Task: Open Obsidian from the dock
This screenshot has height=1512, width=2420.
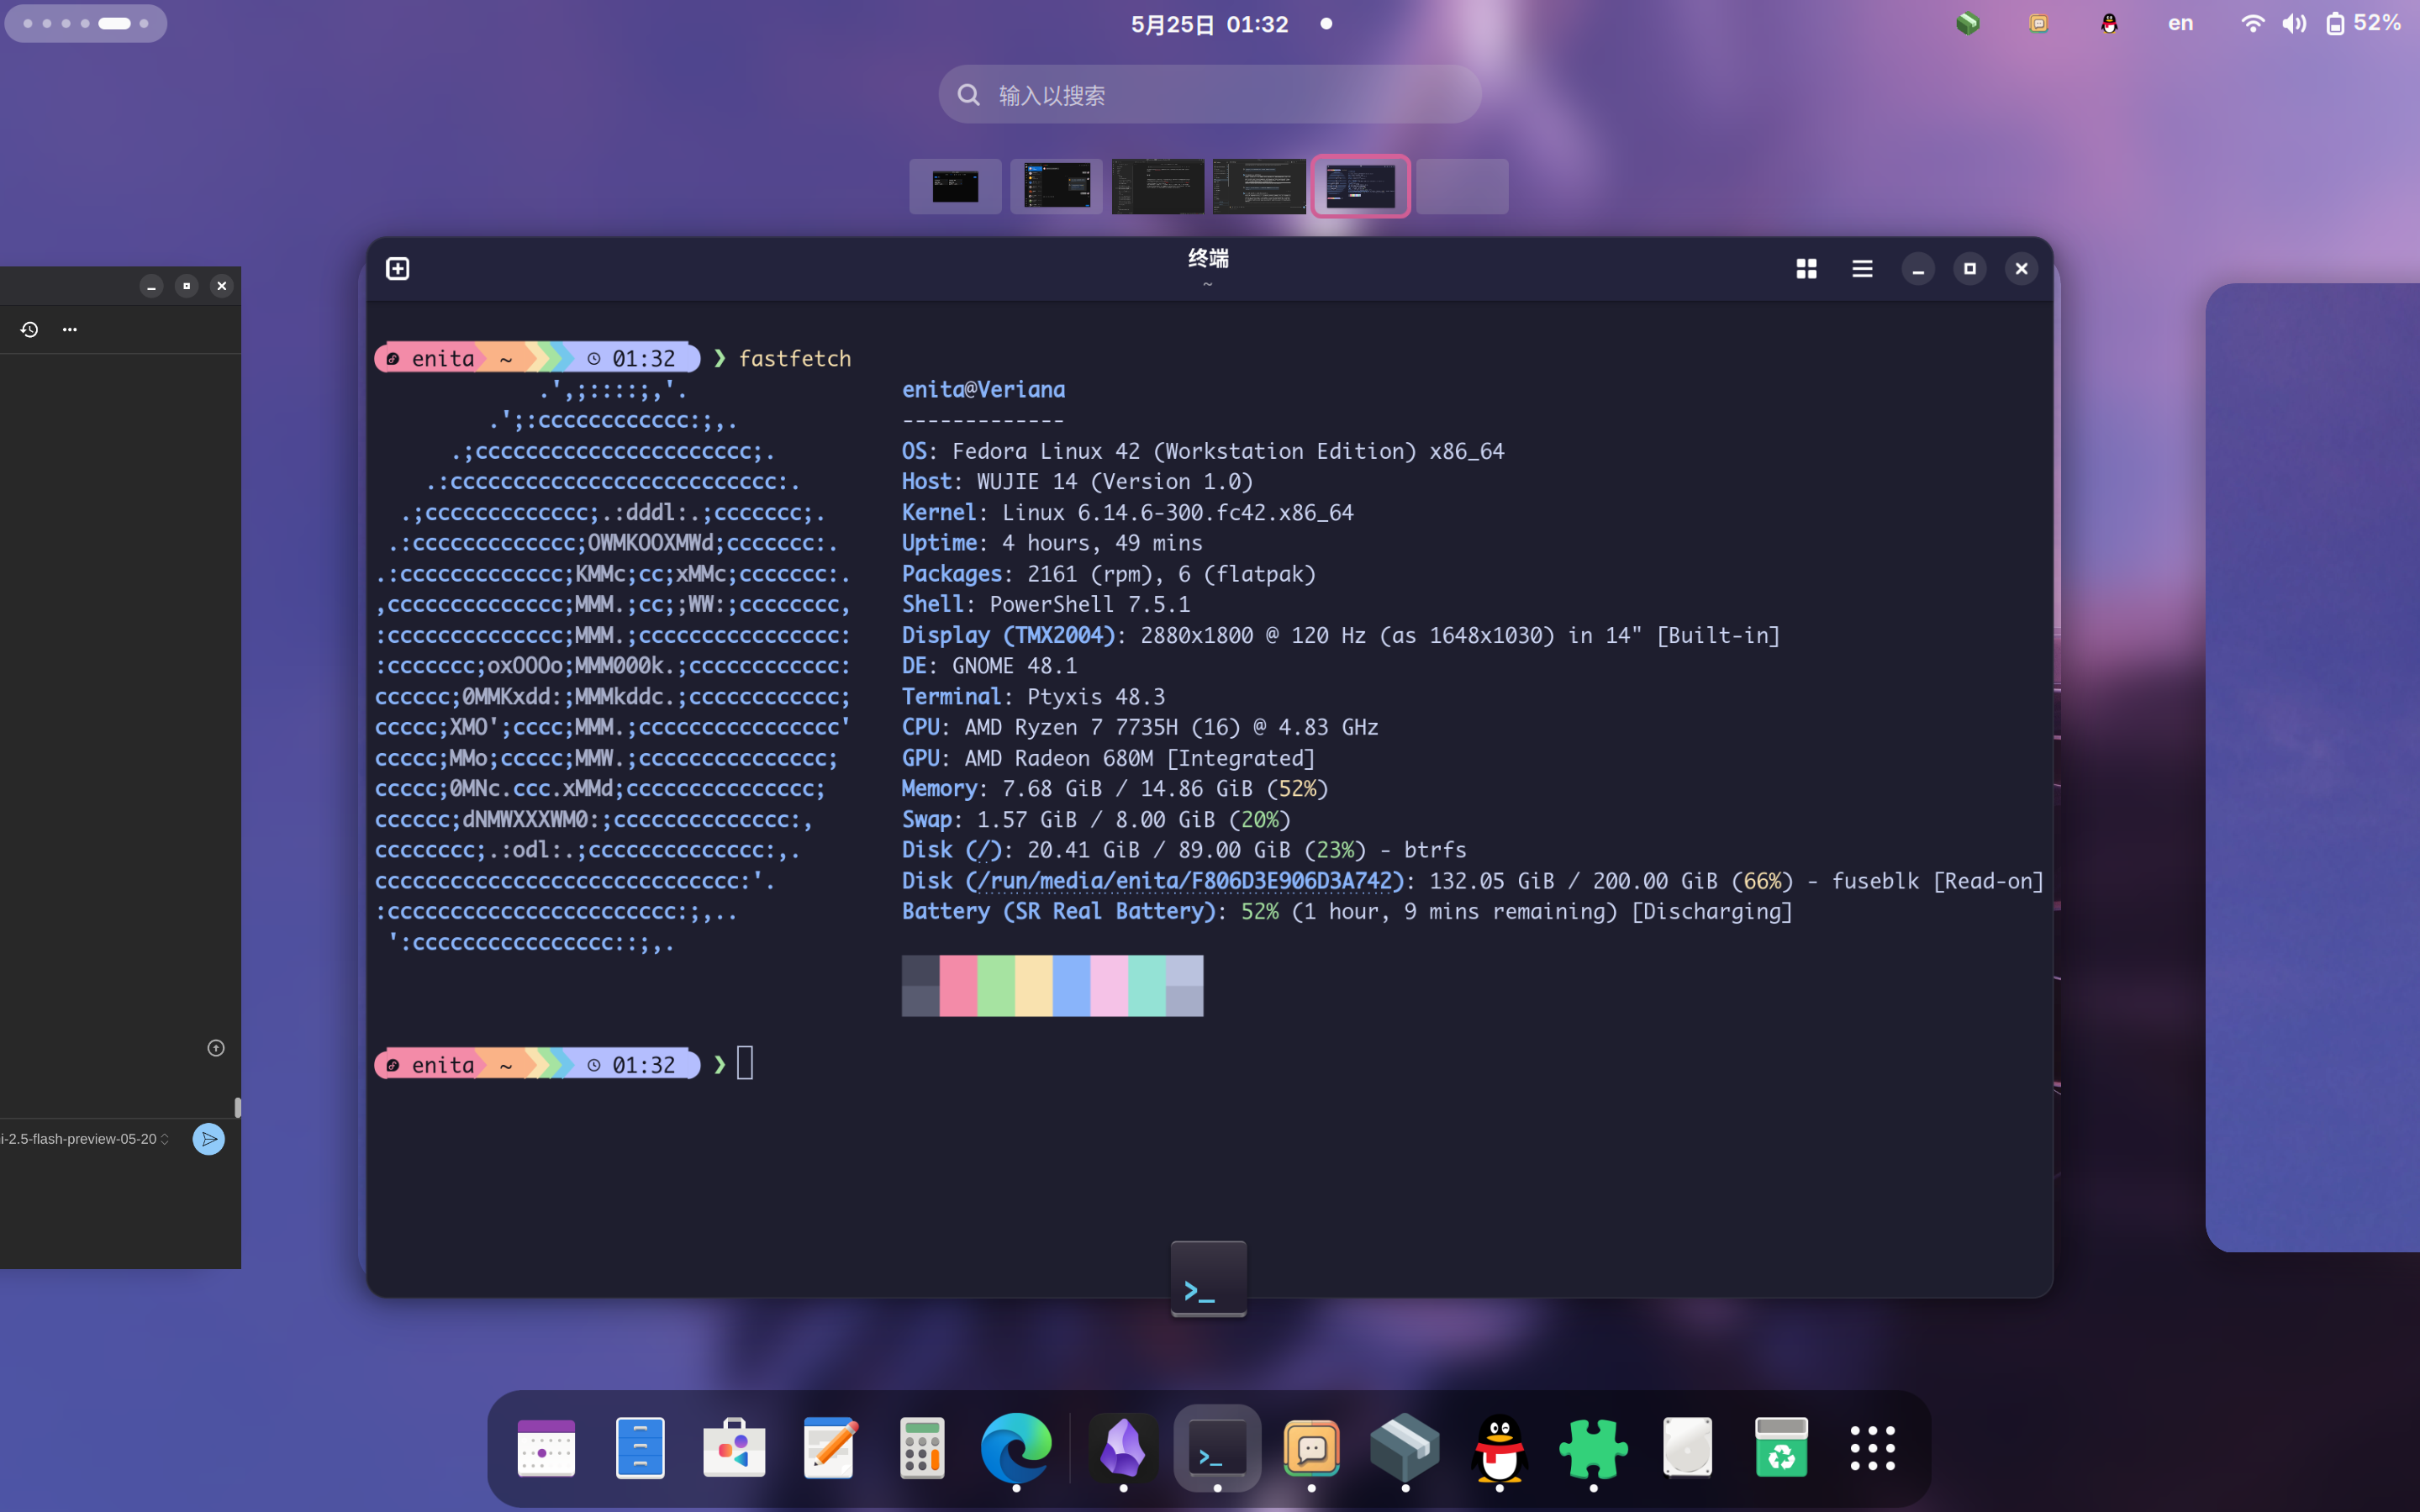Action: [x=1122, y=1447]
